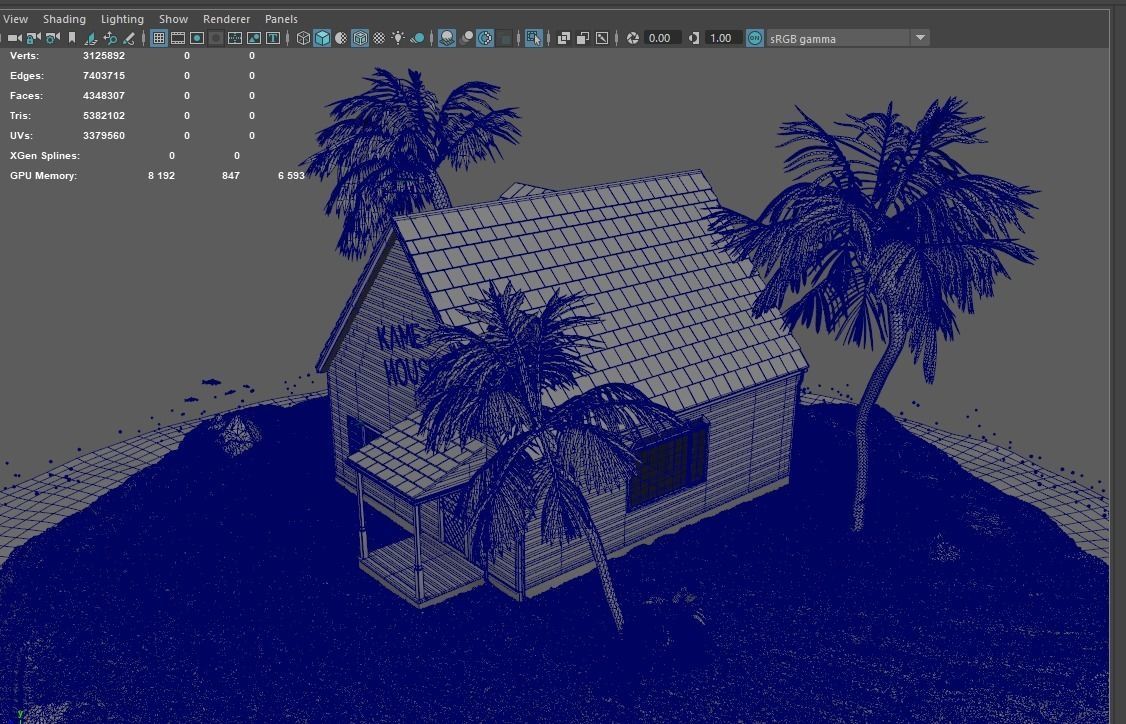The height and width of the screenshot is (724, 1126).
Task: Click the Depth of Field icon
Action: click(504, 38)
